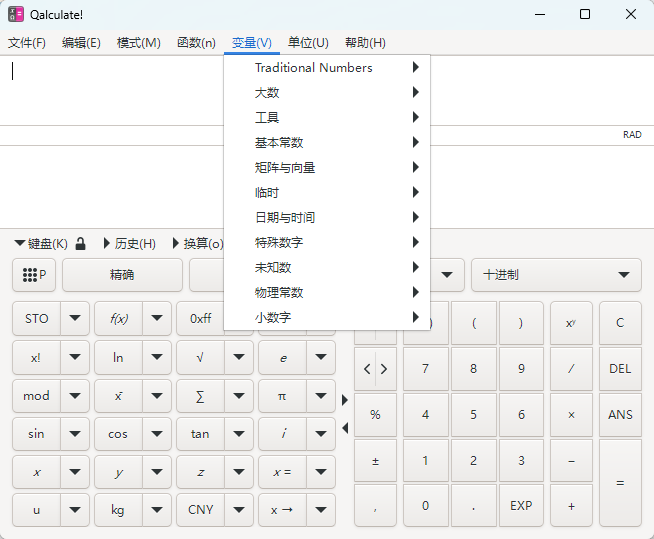Click the x = solve button
This screenshot has height=539, width=654.
point(282,472)
